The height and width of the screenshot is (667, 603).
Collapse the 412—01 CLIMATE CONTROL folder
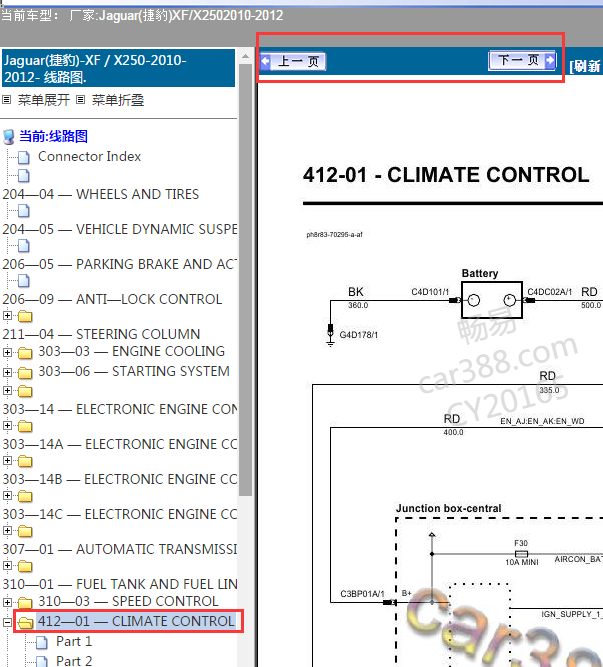(7, 623)
